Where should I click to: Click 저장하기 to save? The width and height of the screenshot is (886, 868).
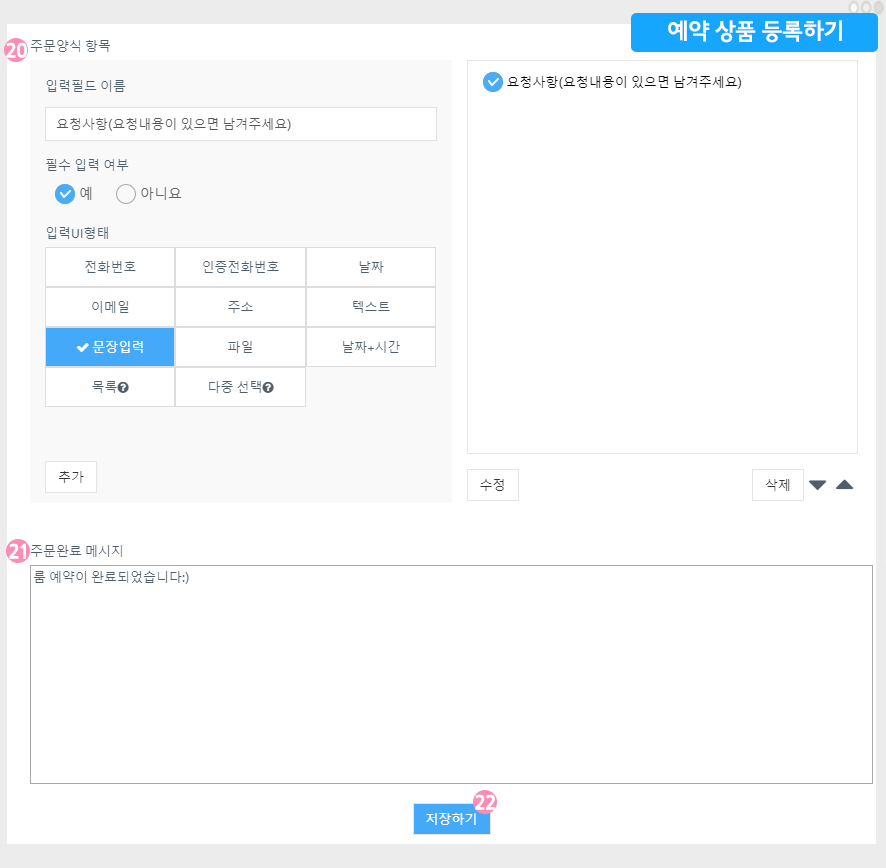[x=451, y=819]
